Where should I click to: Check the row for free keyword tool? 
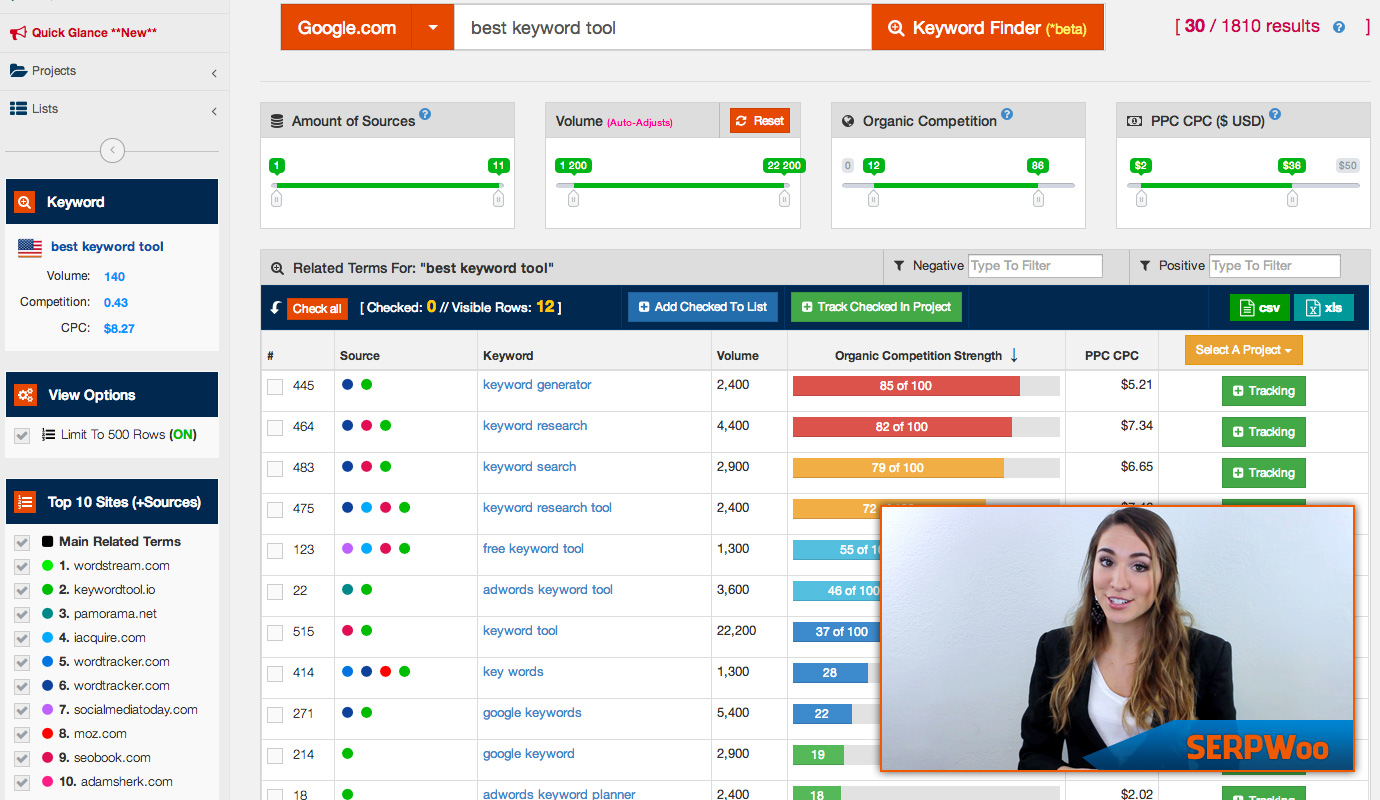tap(275, 551)
